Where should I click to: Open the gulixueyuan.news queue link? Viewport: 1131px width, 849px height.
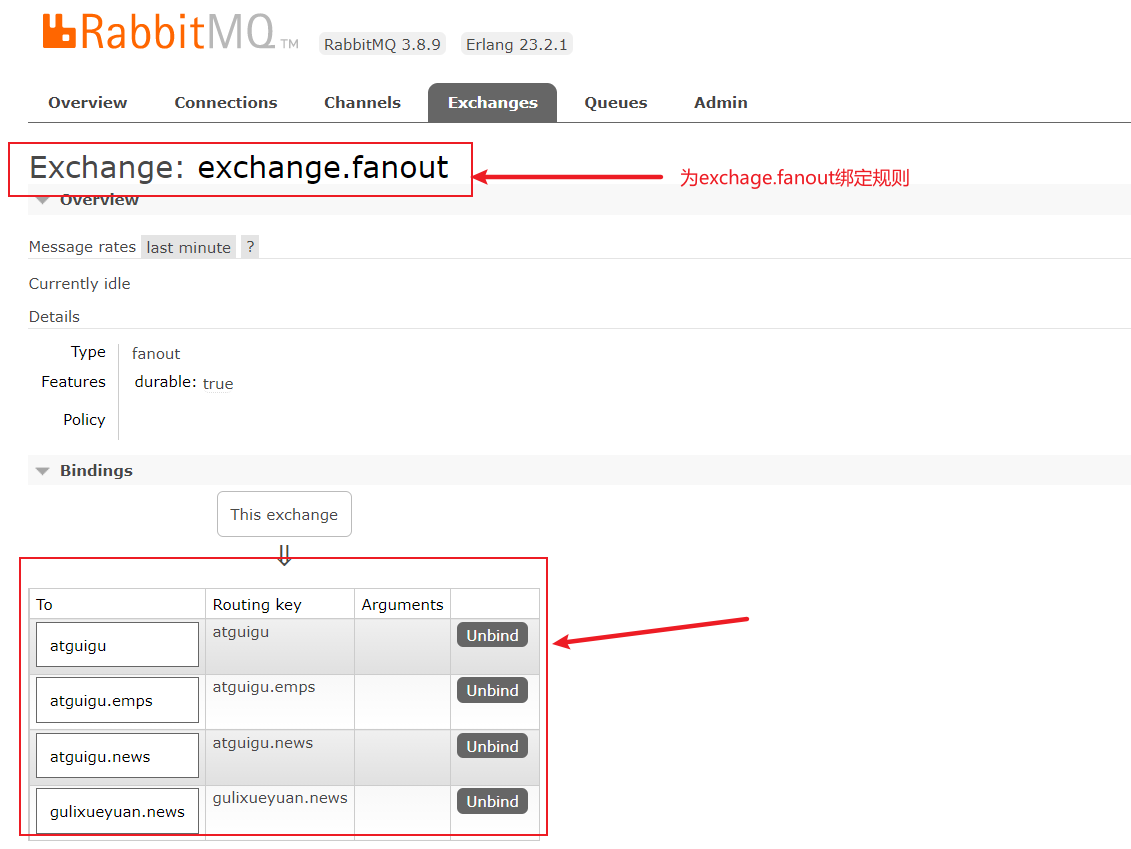click(x=117, y=811)
